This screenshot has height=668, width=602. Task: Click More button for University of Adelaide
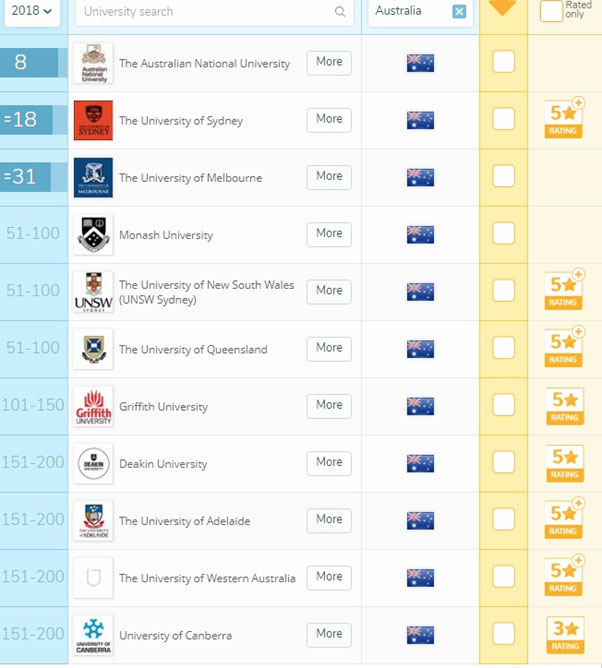pos(329,520)
